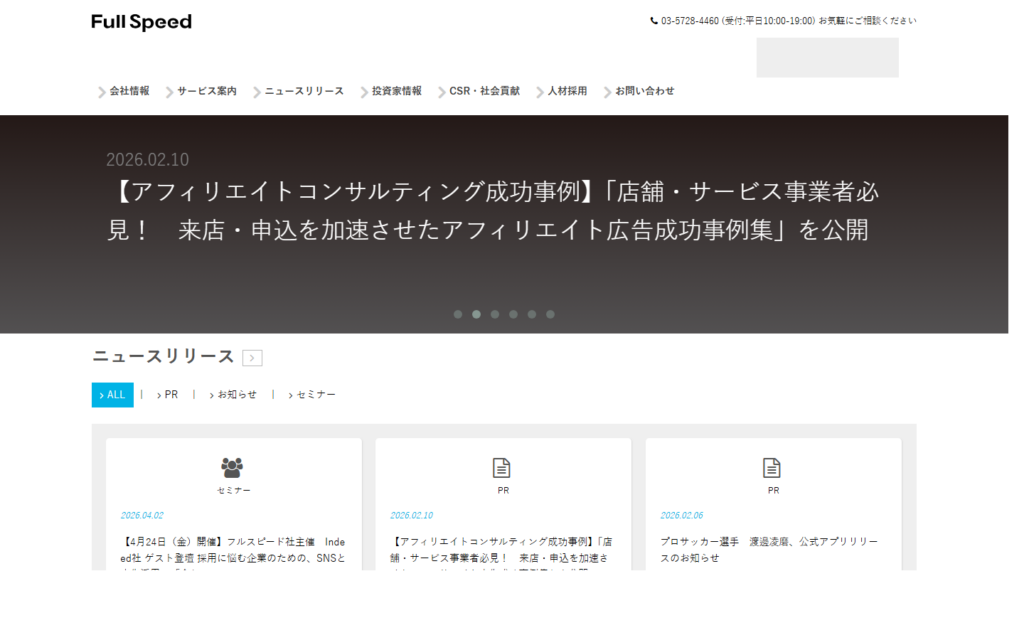Open the 投資家情報 menu
Image resolution: width=1024 pixels, height=640 pixels.
pos(396,91)
